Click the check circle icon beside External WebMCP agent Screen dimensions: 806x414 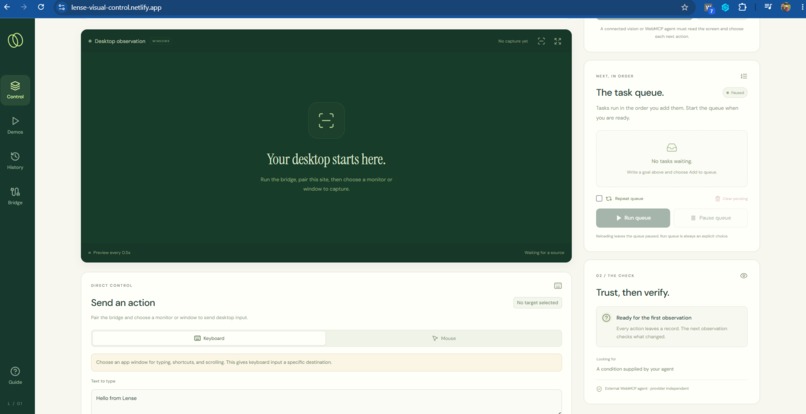[599, 389]
